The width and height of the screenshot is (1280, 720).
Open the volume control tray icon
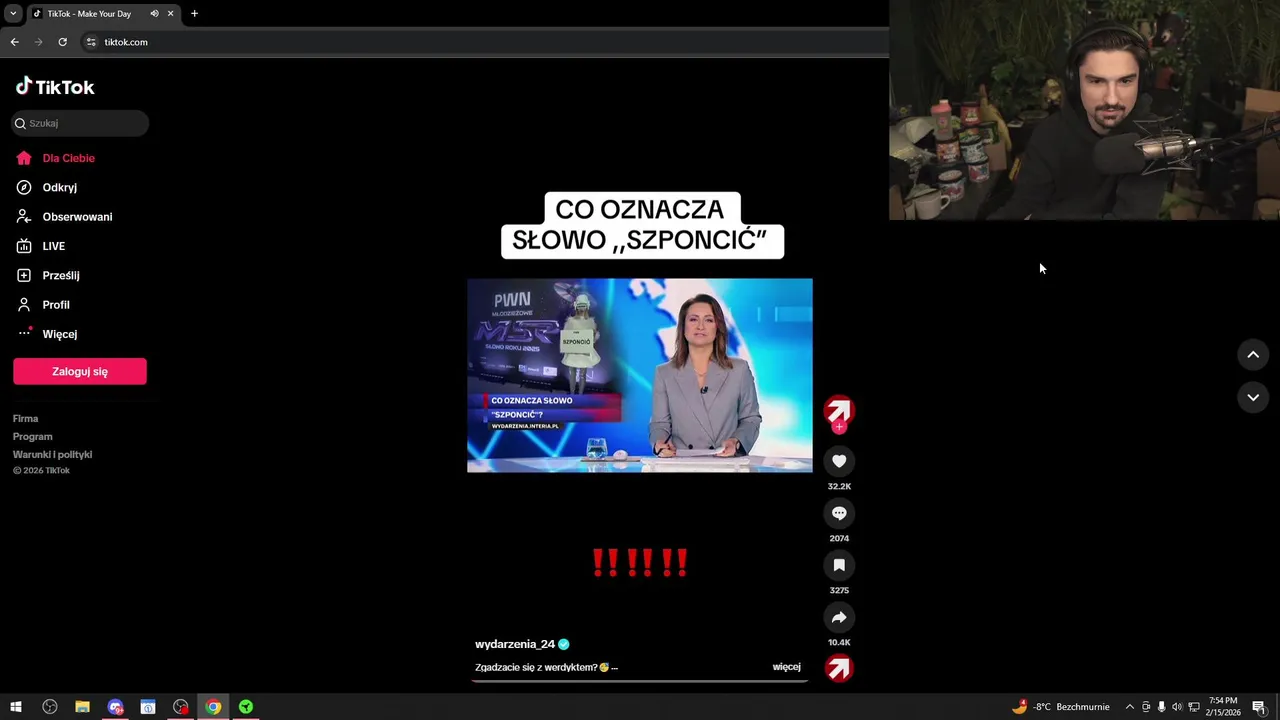click(1177, 707)
